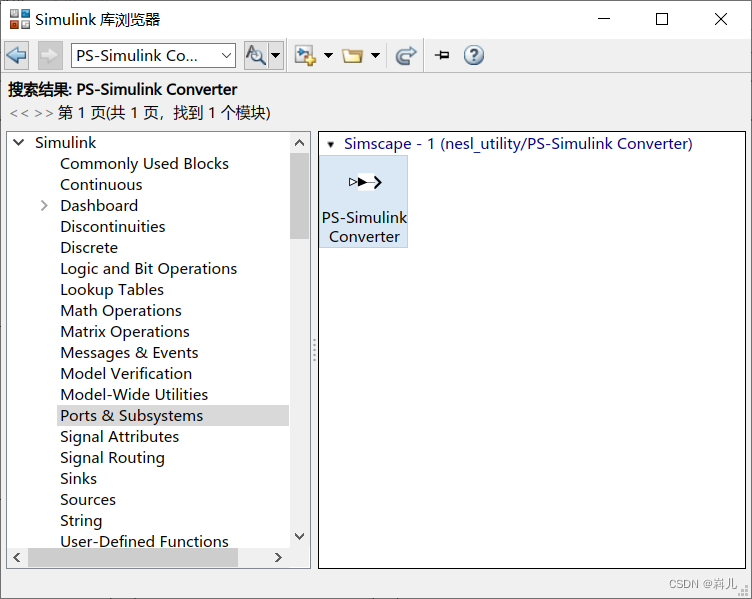Screen dimensions: 752x599
Task: Open the PS-Simulink Co... search combo box
Action: pyautogui.click(x=153, y=56)
